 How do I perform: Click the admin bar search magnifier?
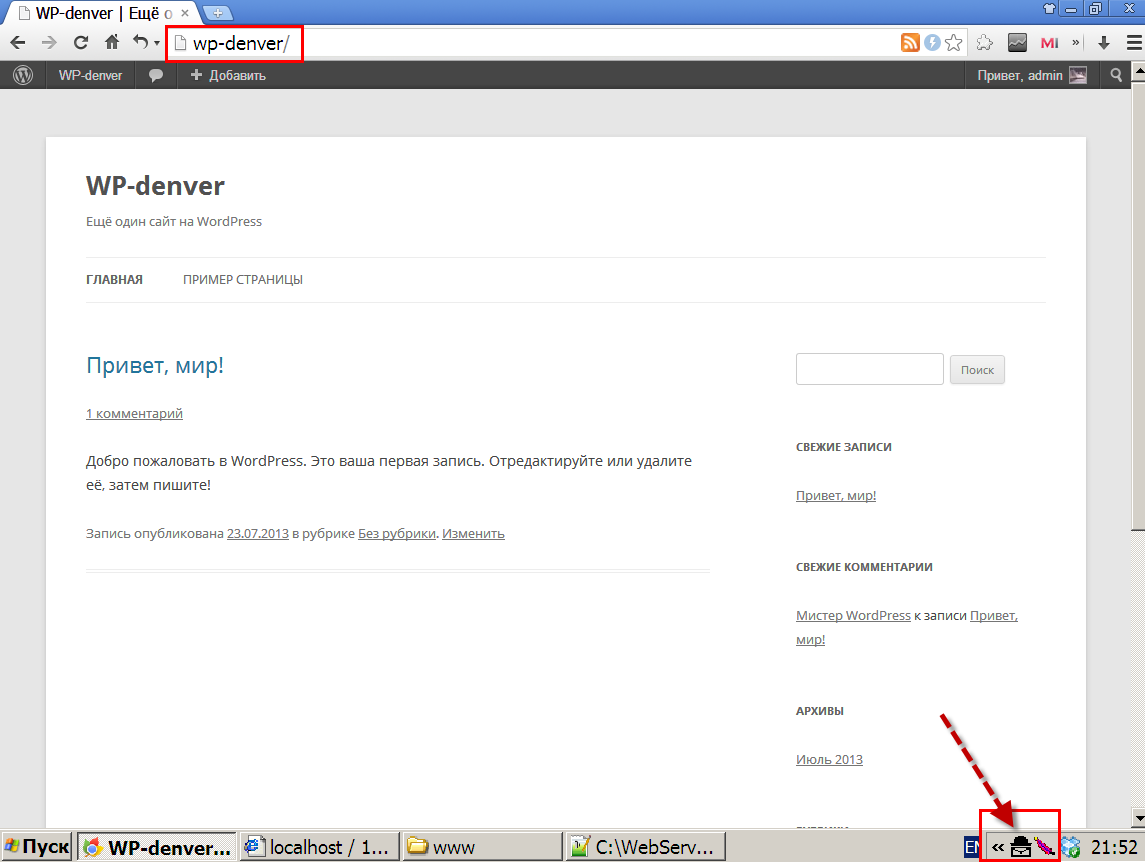point(1116,75)
